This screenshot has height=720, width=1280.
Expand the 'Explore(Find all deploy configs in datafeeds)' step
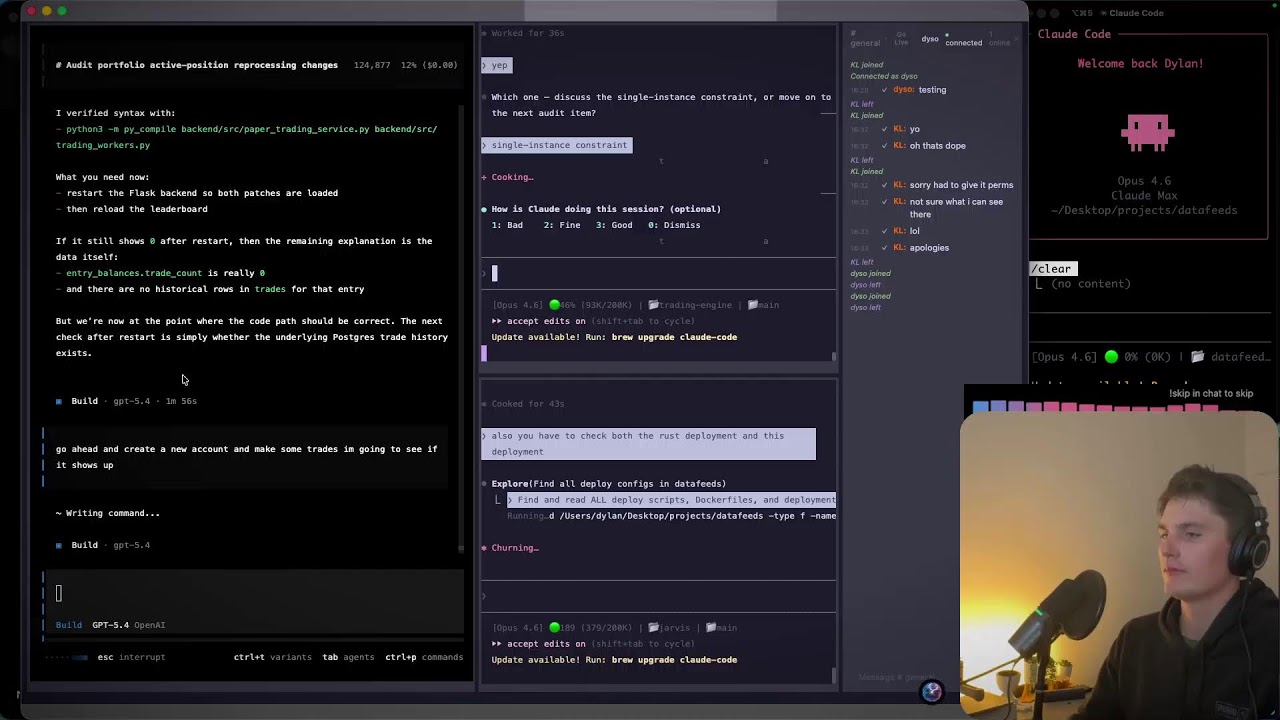pos(608,484)
